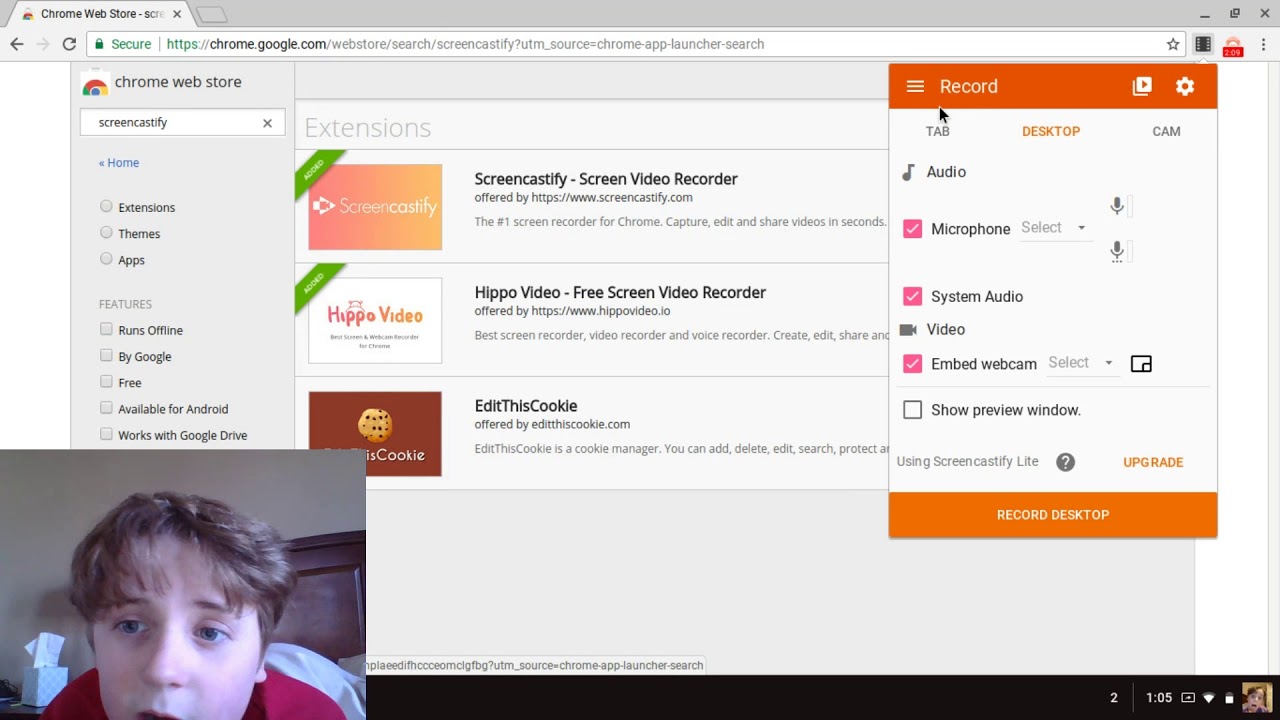Click the Screencastify extension thumbnail
This screenshot has width=1280, height=720.
375,207
